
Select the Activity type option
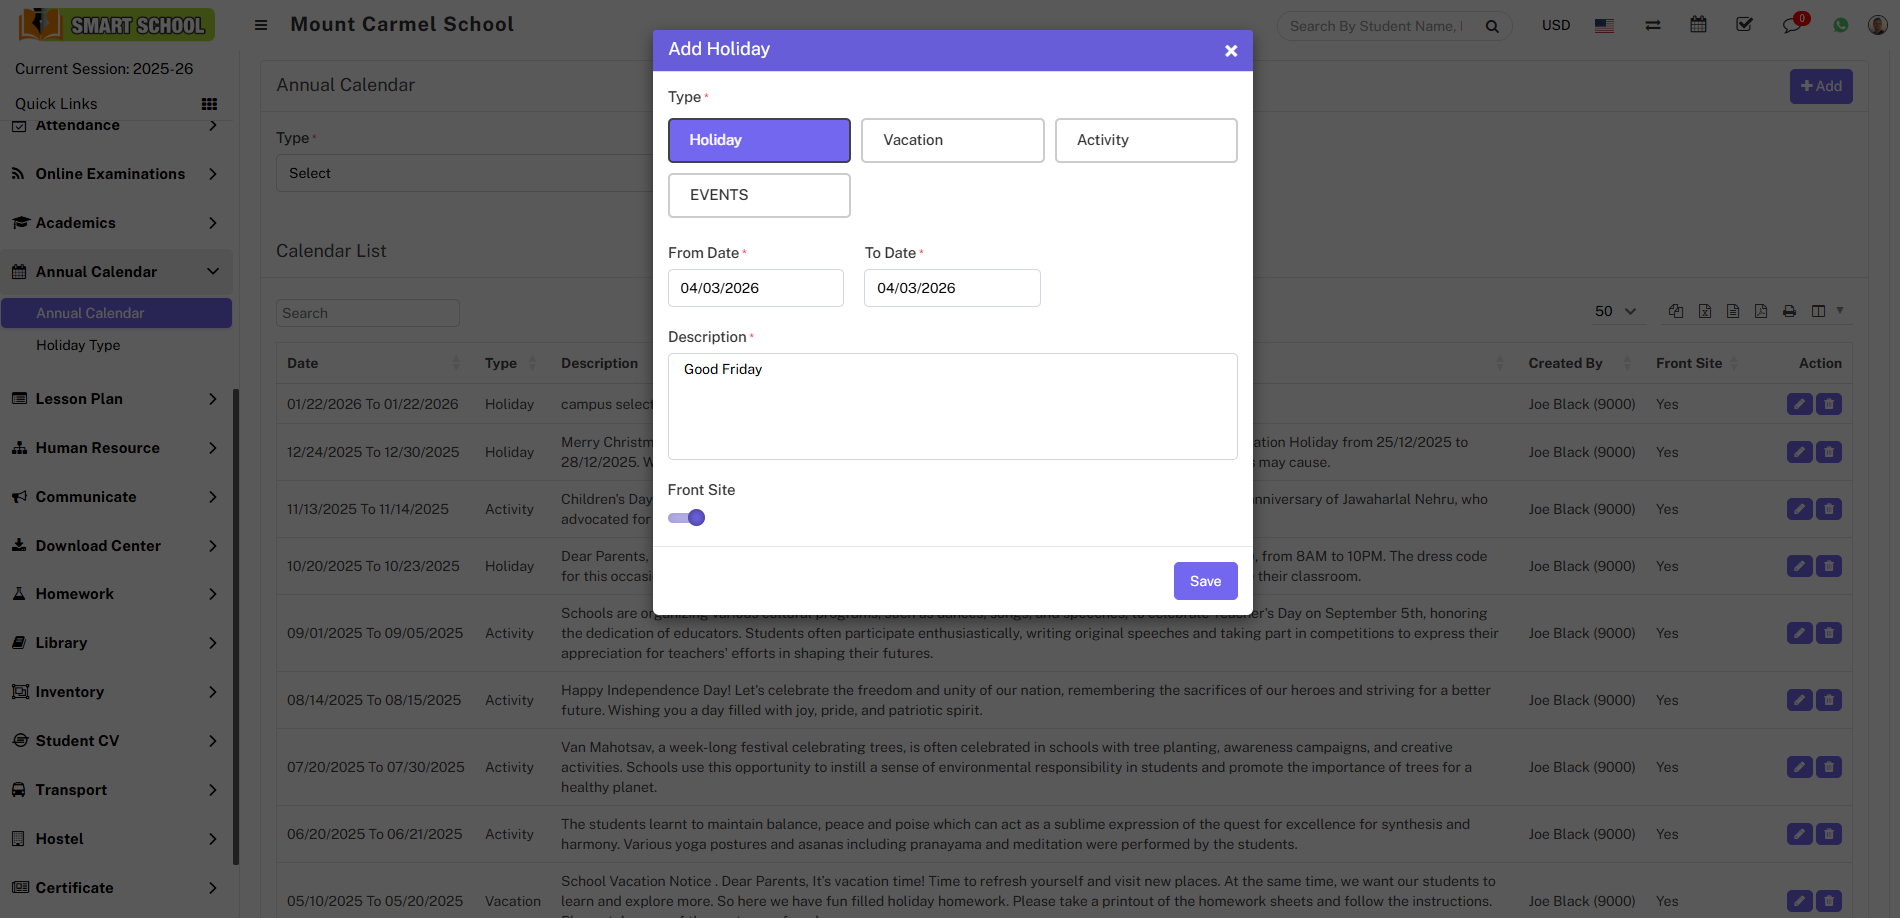[1145, 140]
